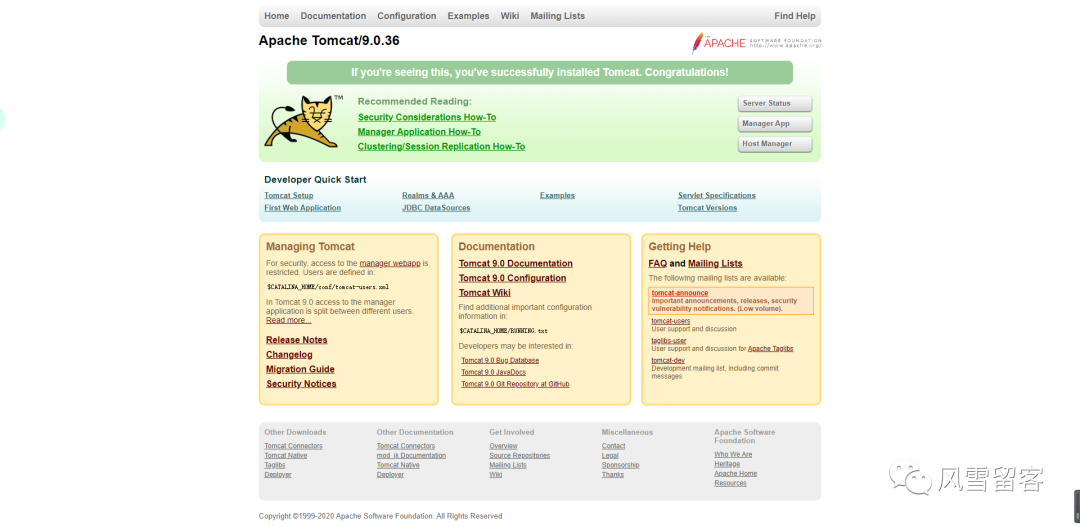Click Find Help in the navigation bar

(x=795, y=16)
